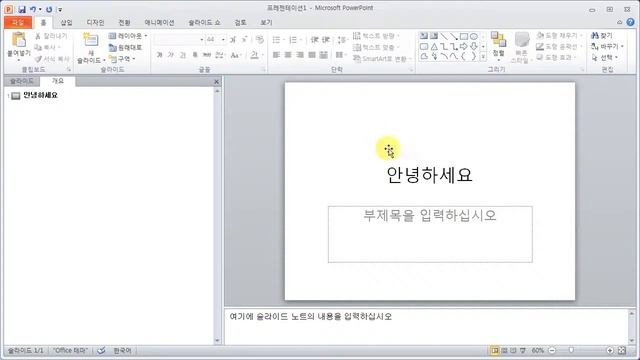
Task: Click 잘라내기 (Cut) in the clipboard group
Action: pyautogui.click(x=51, y=36)
